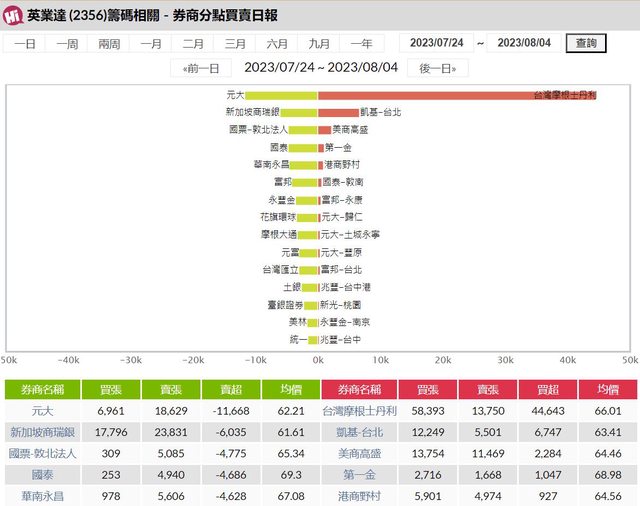Click the start date field 2023/07/24
The image size is (640, 506).
437,43
